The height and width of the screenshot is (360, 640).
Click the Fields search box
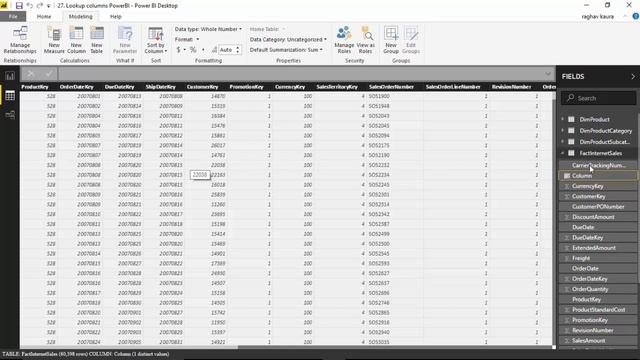point(598,98)
